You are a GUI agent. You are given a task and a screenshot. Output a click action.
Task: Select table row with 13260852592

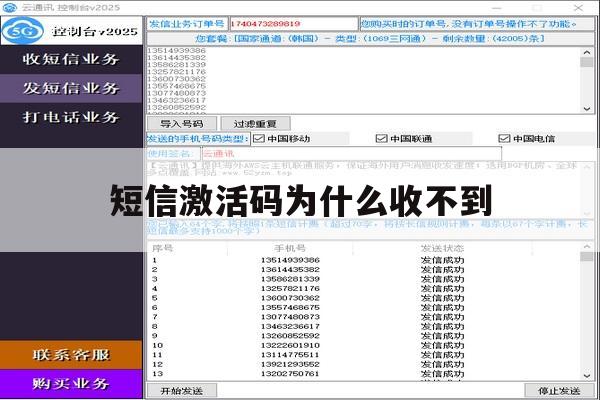[x=364, y=336]
